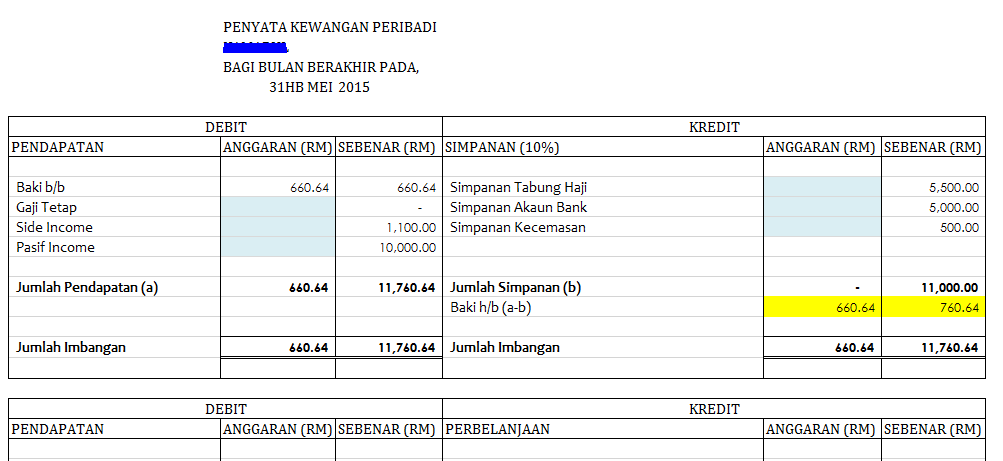
Task: Select the title PENYATA KEWANGAN PERIBADI
Action: pyautogui.click(x=329, y=27)
